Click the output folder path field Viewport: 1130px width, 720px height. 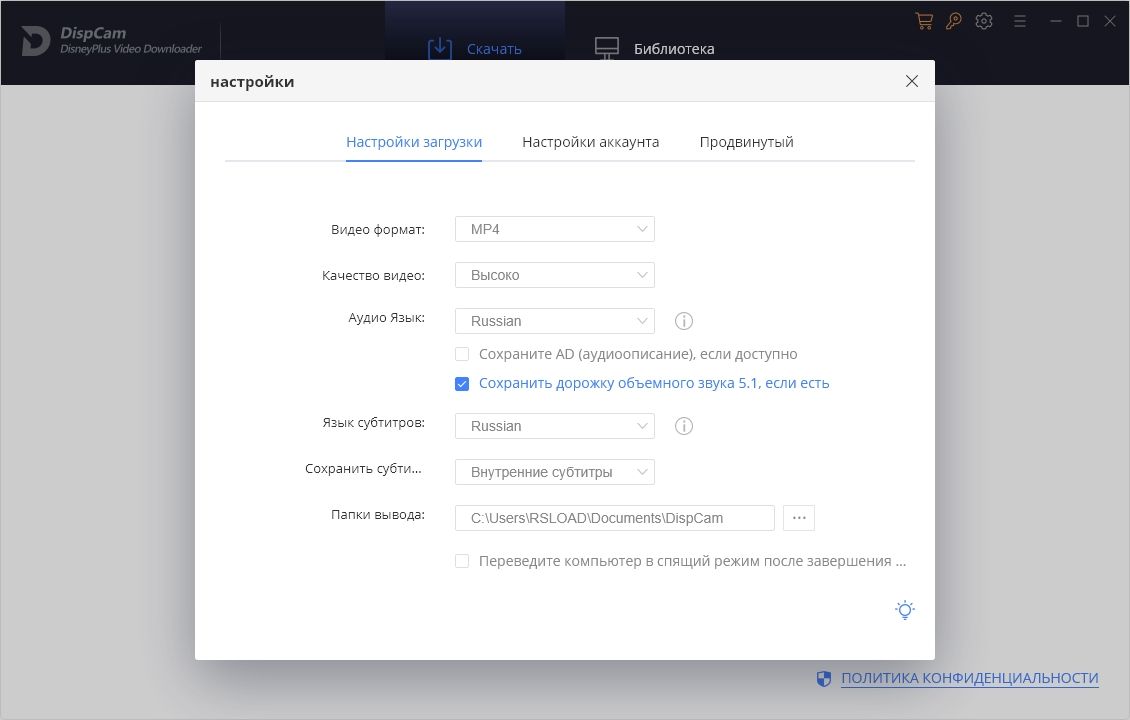tap(614, 517)
